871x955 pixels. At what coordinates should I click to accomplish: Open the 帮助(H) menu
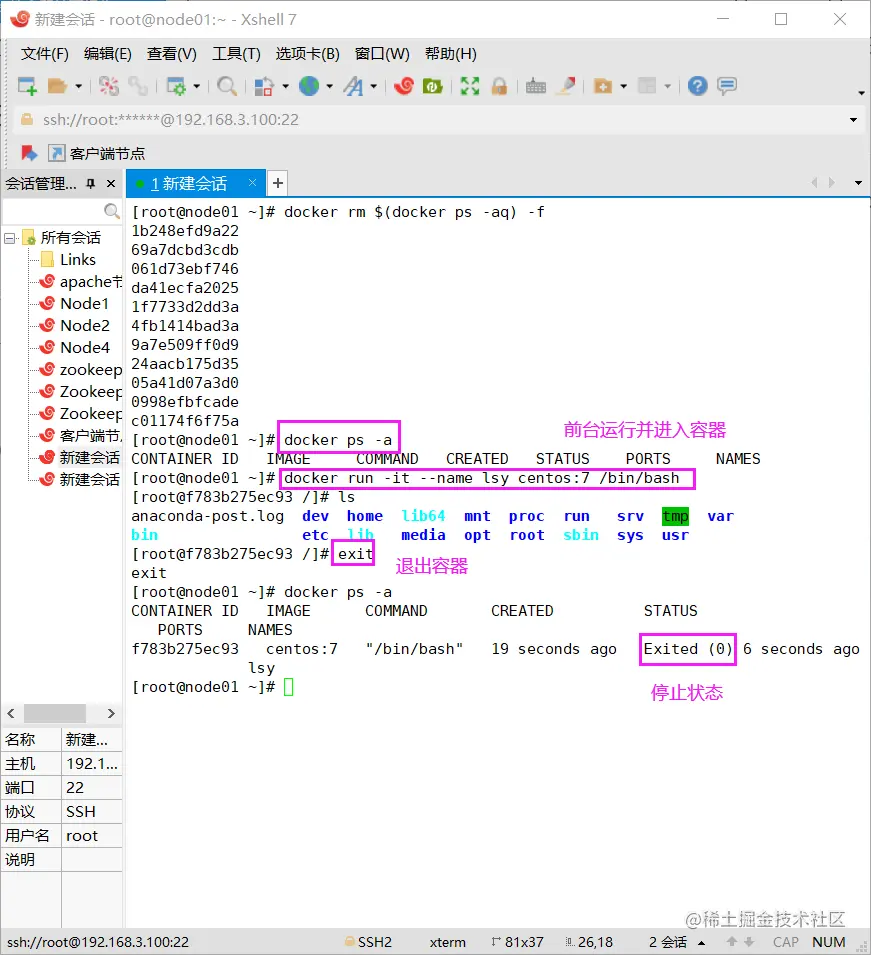(x=451, y=54)
